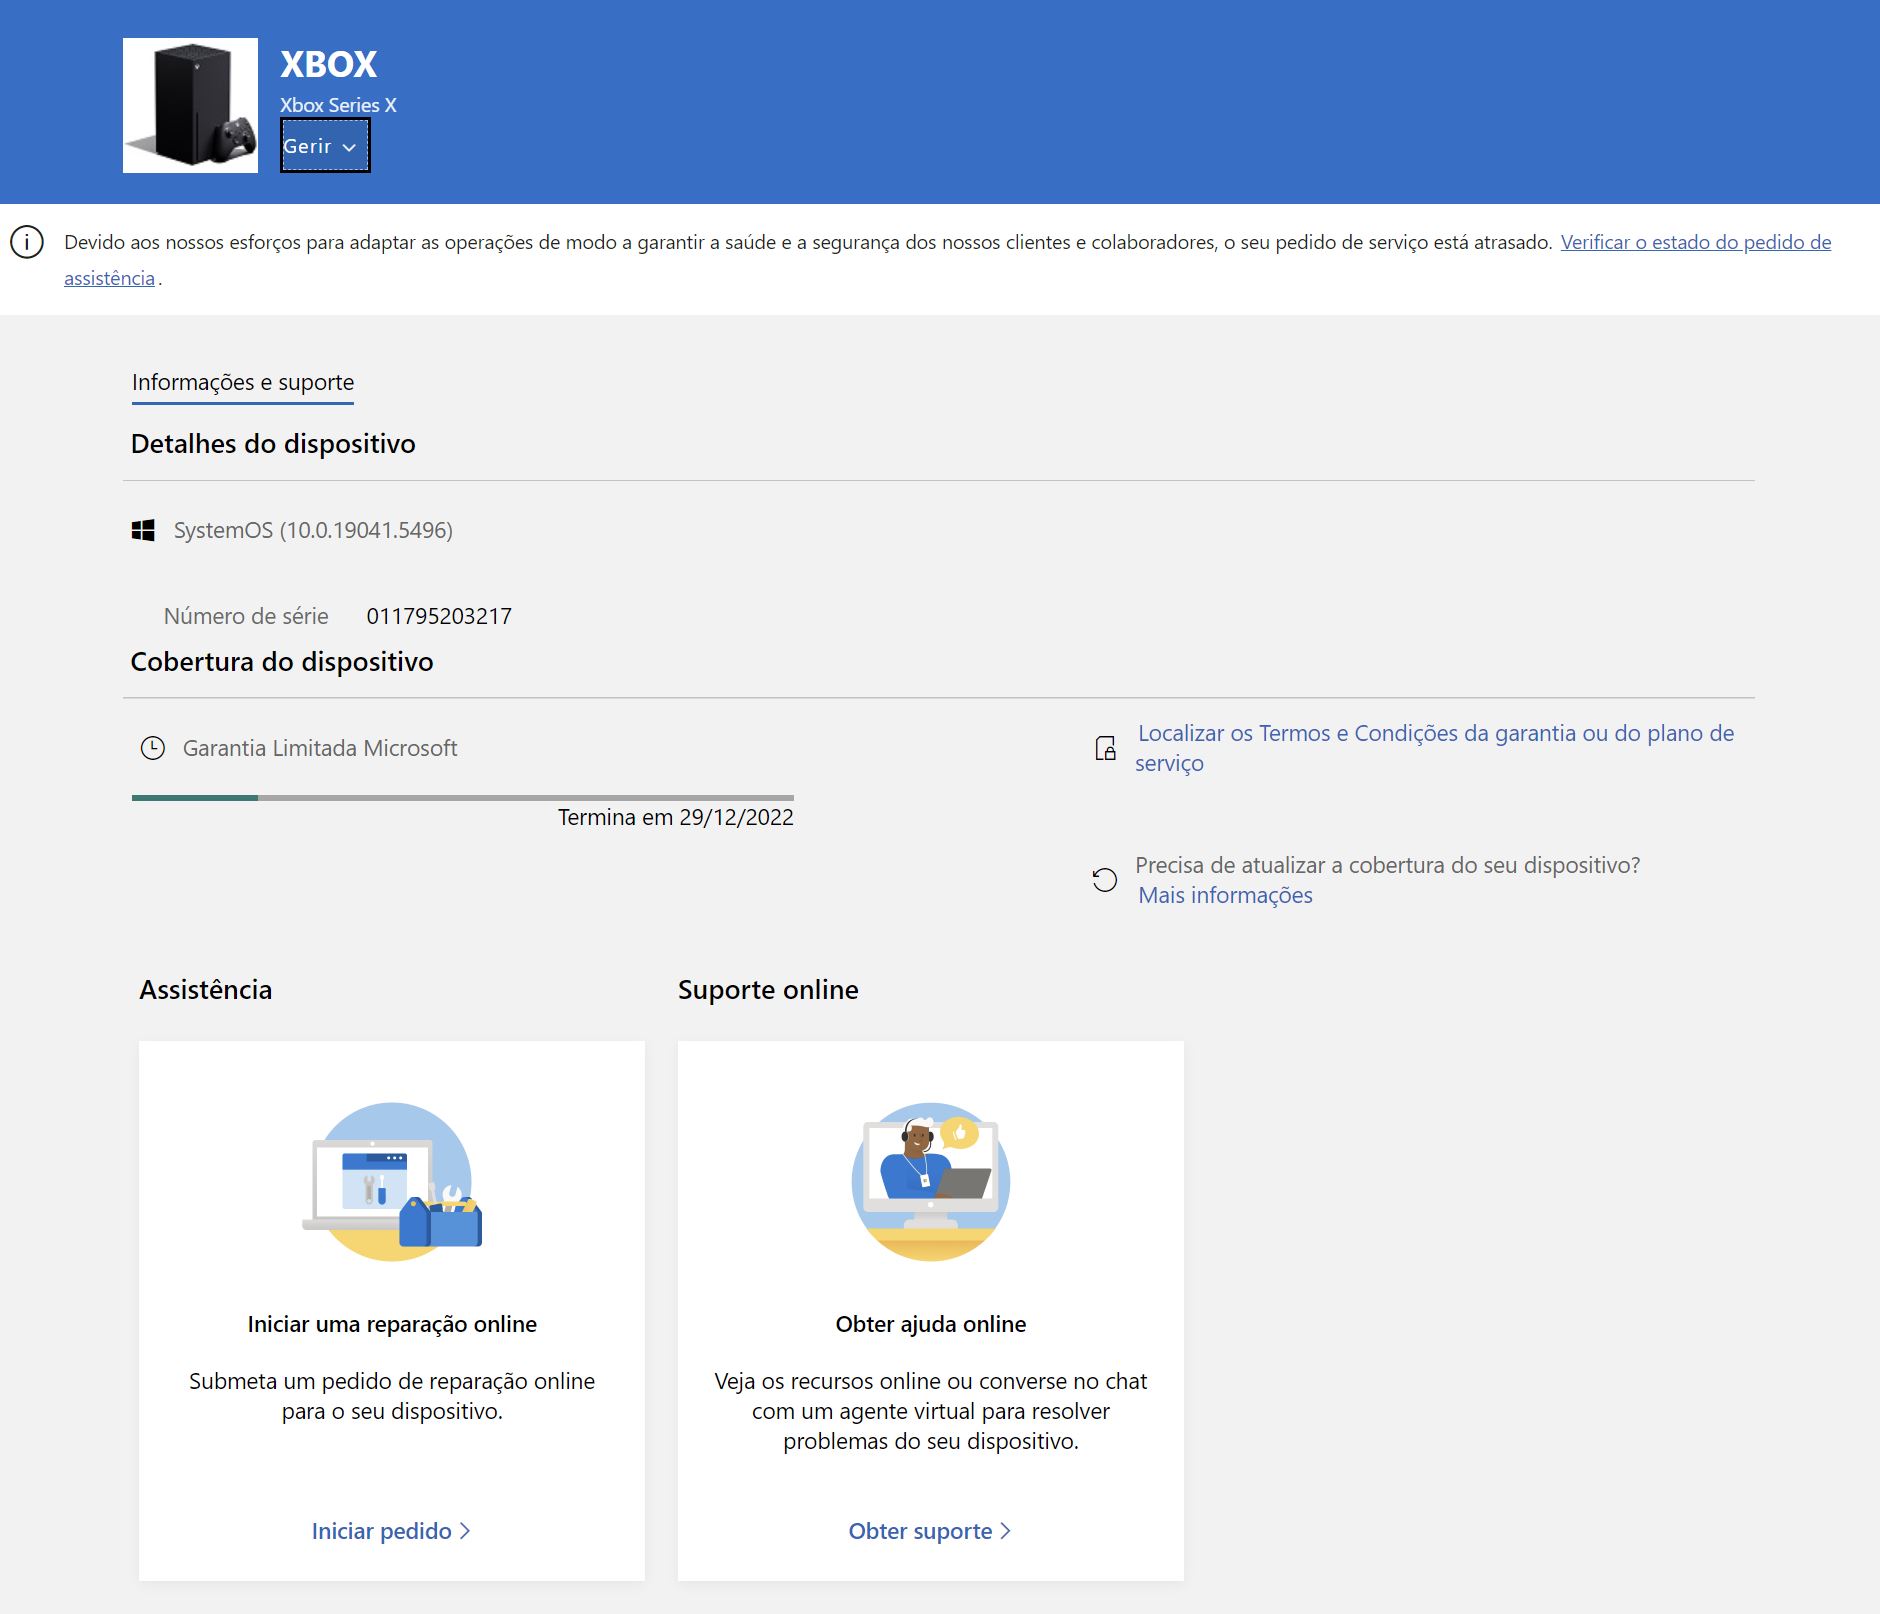Open Localizar os Termos e Condições link
Image resolution: width=1880 pixels, height=1614 pixels.
coord(1435,748)
